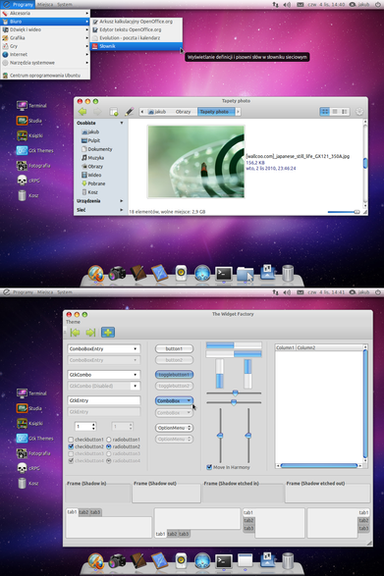Open terminal icon in dock below Widget Factory
The height and width of the screenshot is (576, 384).
click(x=224, y=561)
